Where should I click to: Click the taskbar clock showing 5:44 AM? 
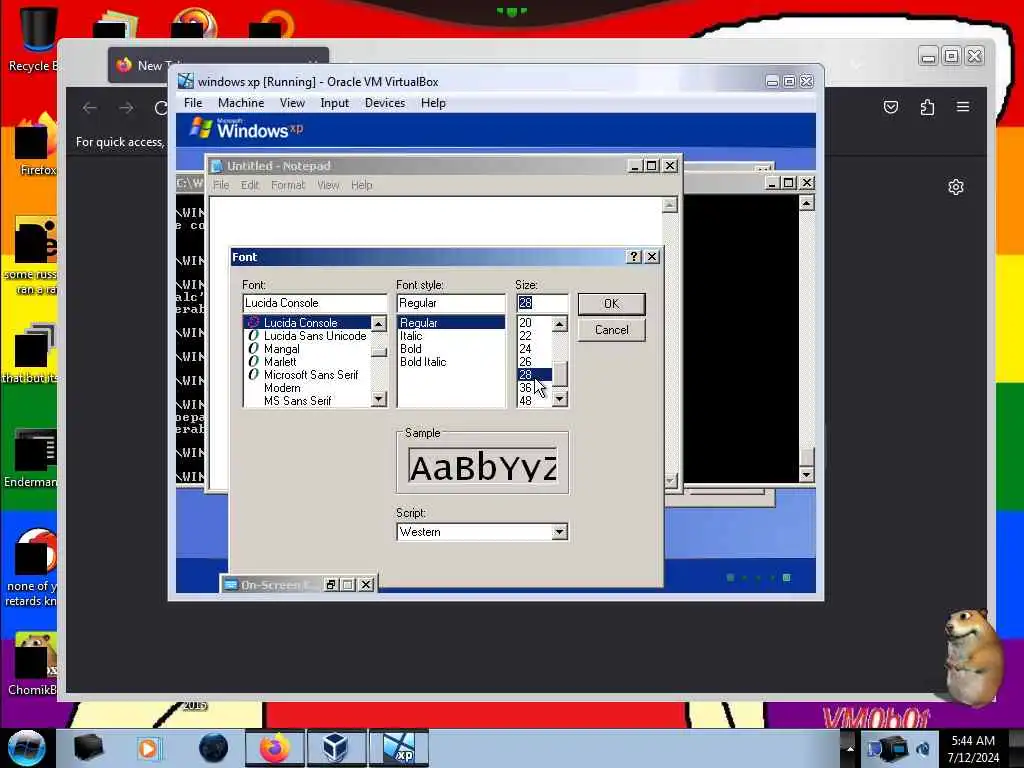click(973, 748)
